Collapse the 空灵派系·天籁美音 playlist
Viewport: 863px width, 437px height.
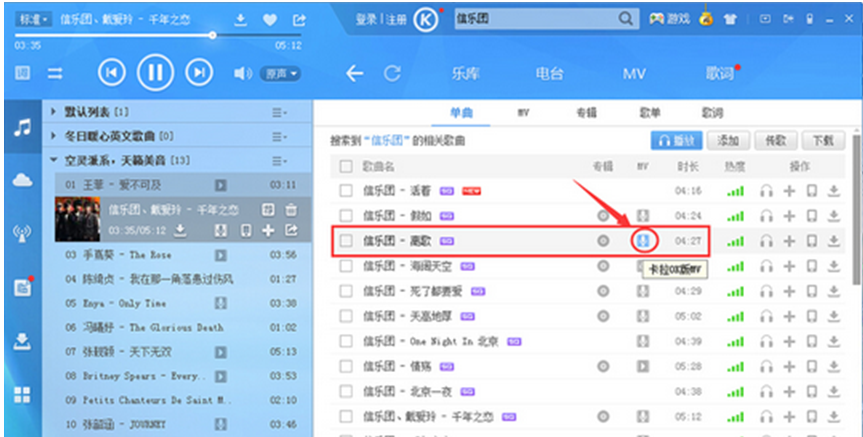[x=53, y=160]
